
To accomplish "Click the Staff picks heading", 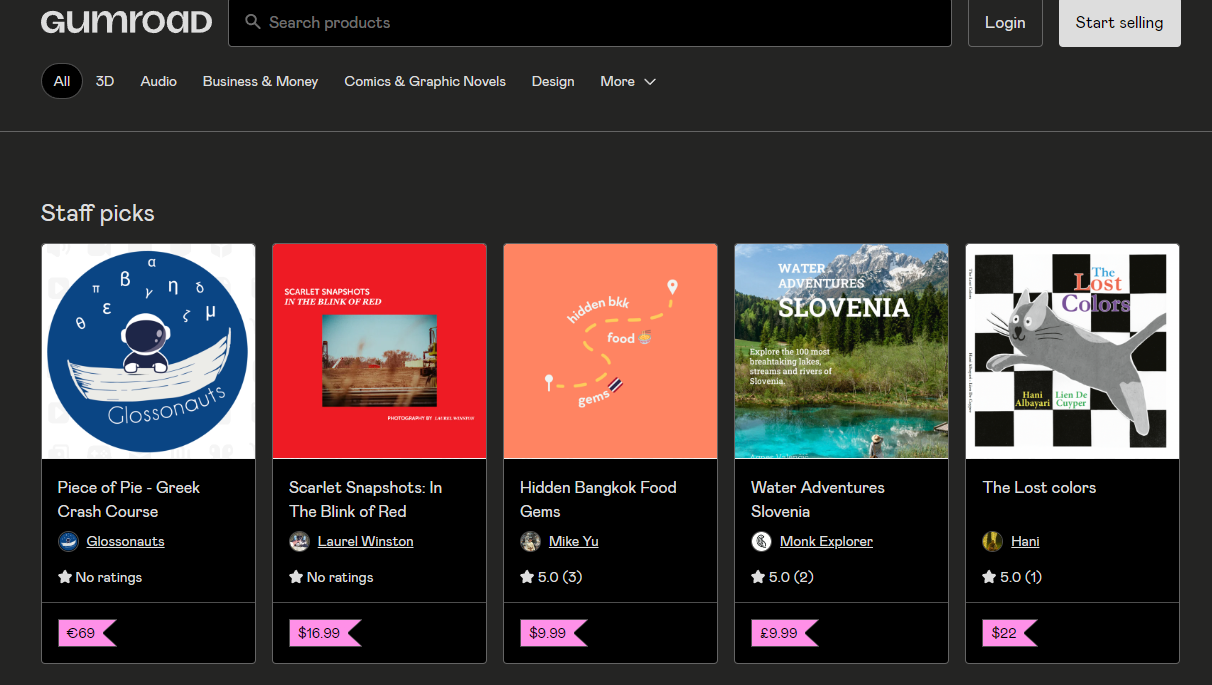I will pyautogui.click(x=98, y=213).
